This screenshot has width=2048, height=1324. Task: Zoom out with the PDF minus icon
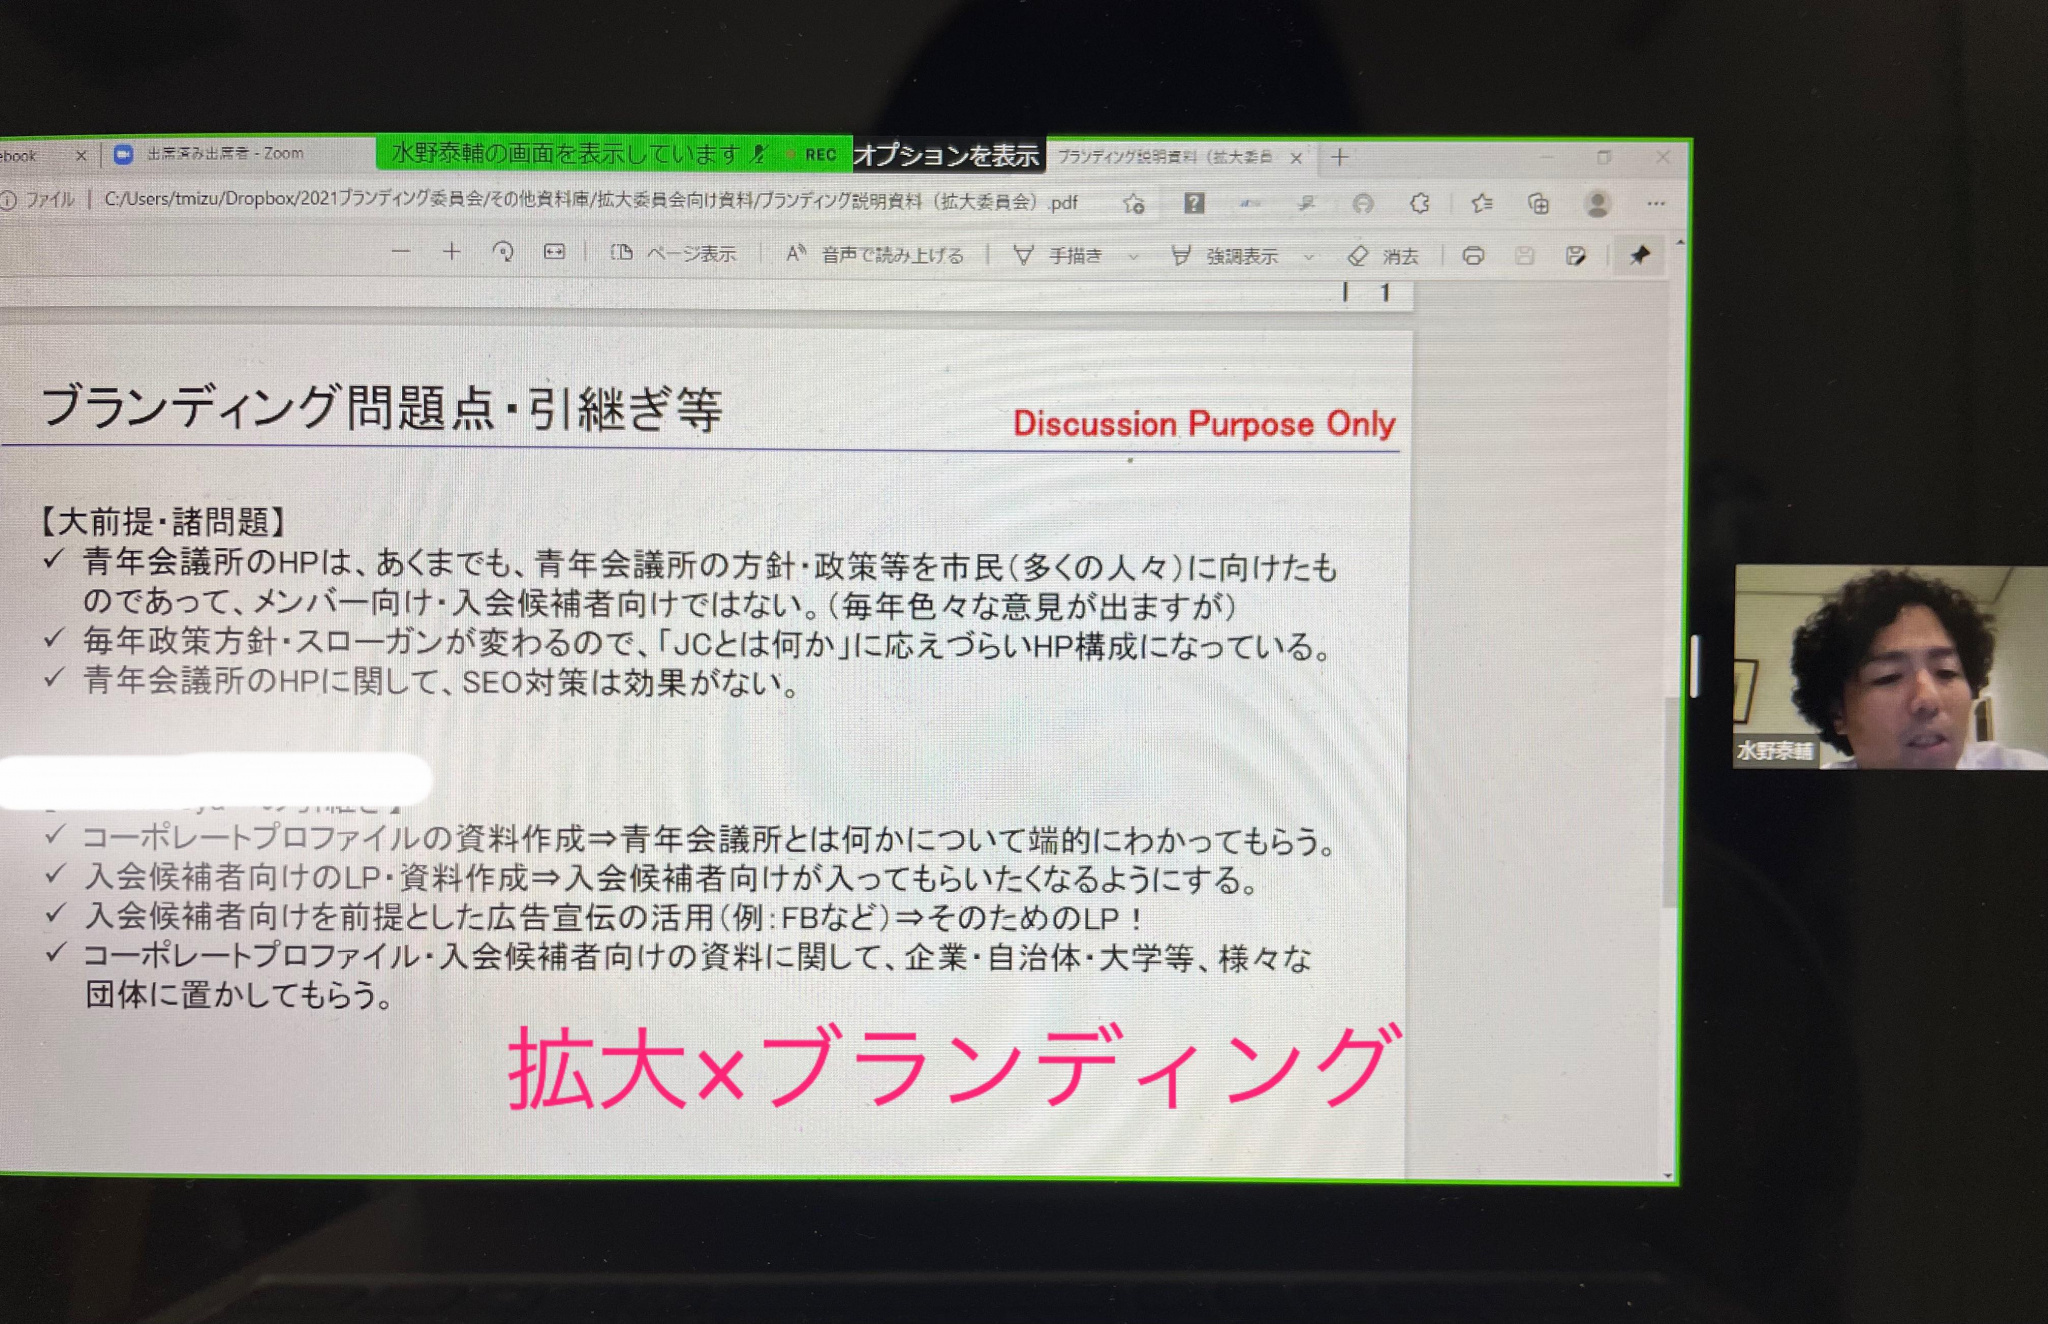[x=401, y=252]
